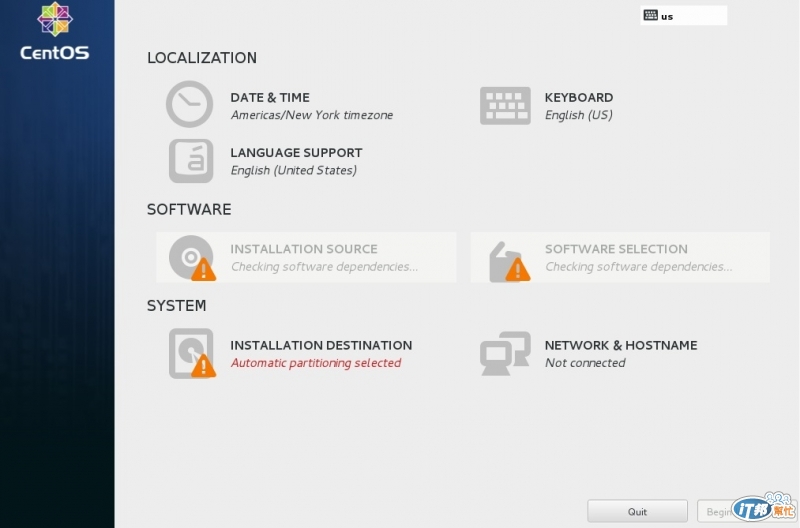
Task: Click the SOFTWARE section heading
Action: click(189, 209)
